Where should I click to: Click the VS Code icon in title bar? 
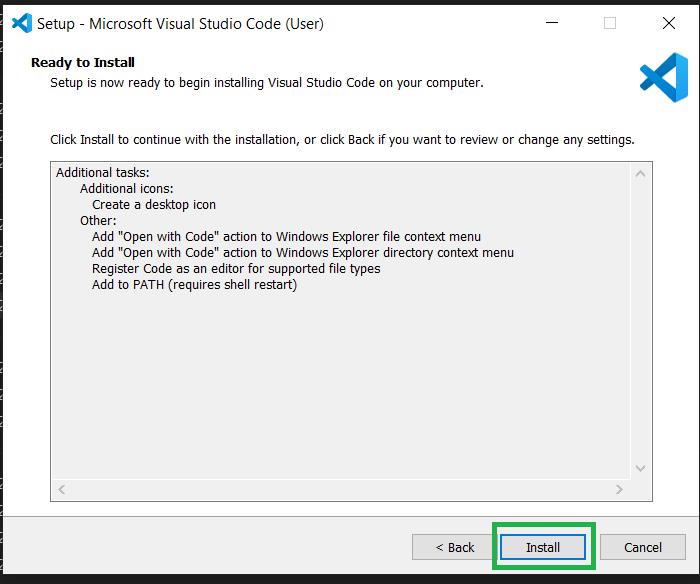pyautogui.click(x=21, y=23)
